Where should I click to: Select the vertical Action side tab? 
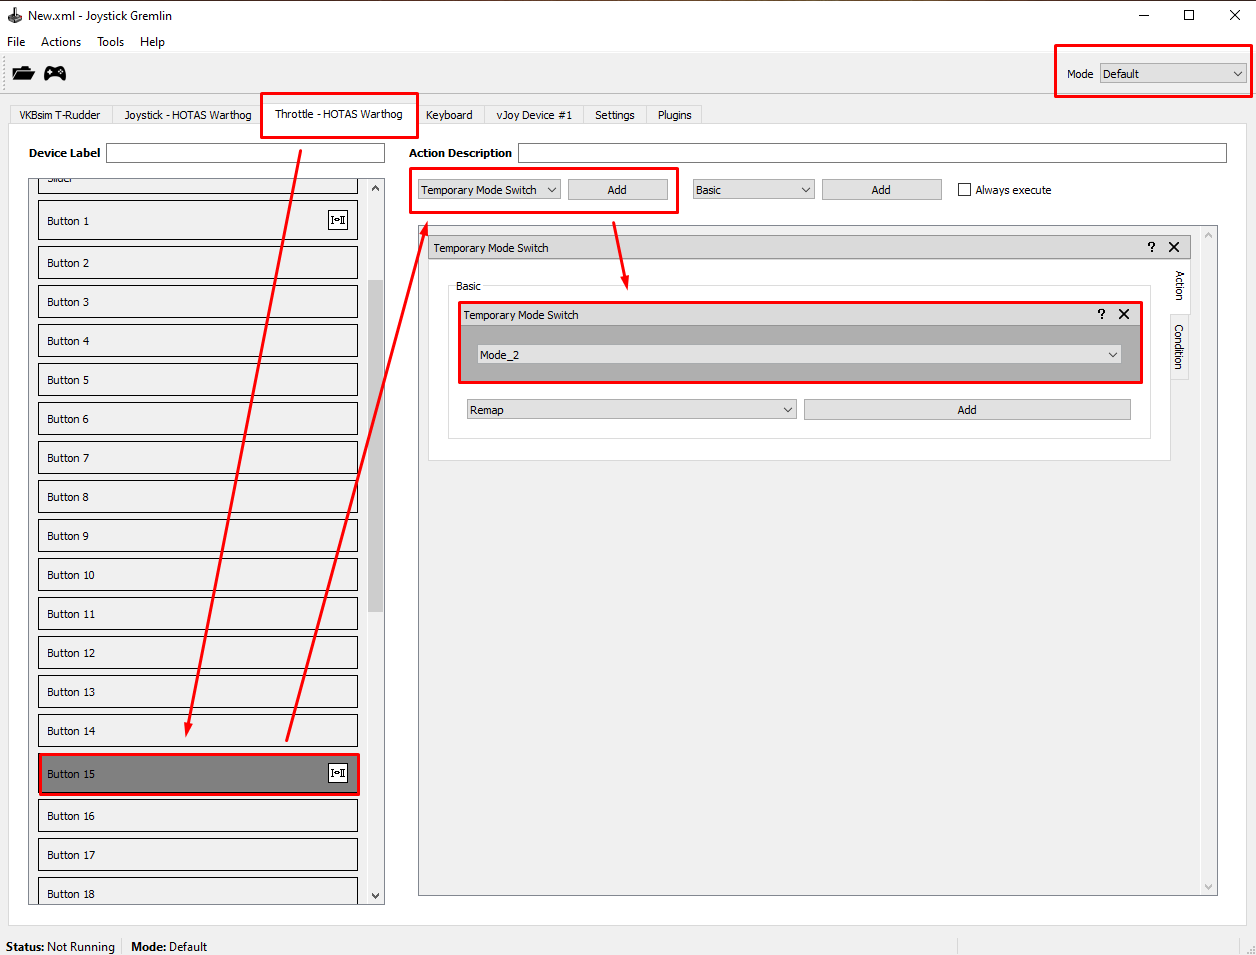pyautogui.click(x=1179, y=286)
